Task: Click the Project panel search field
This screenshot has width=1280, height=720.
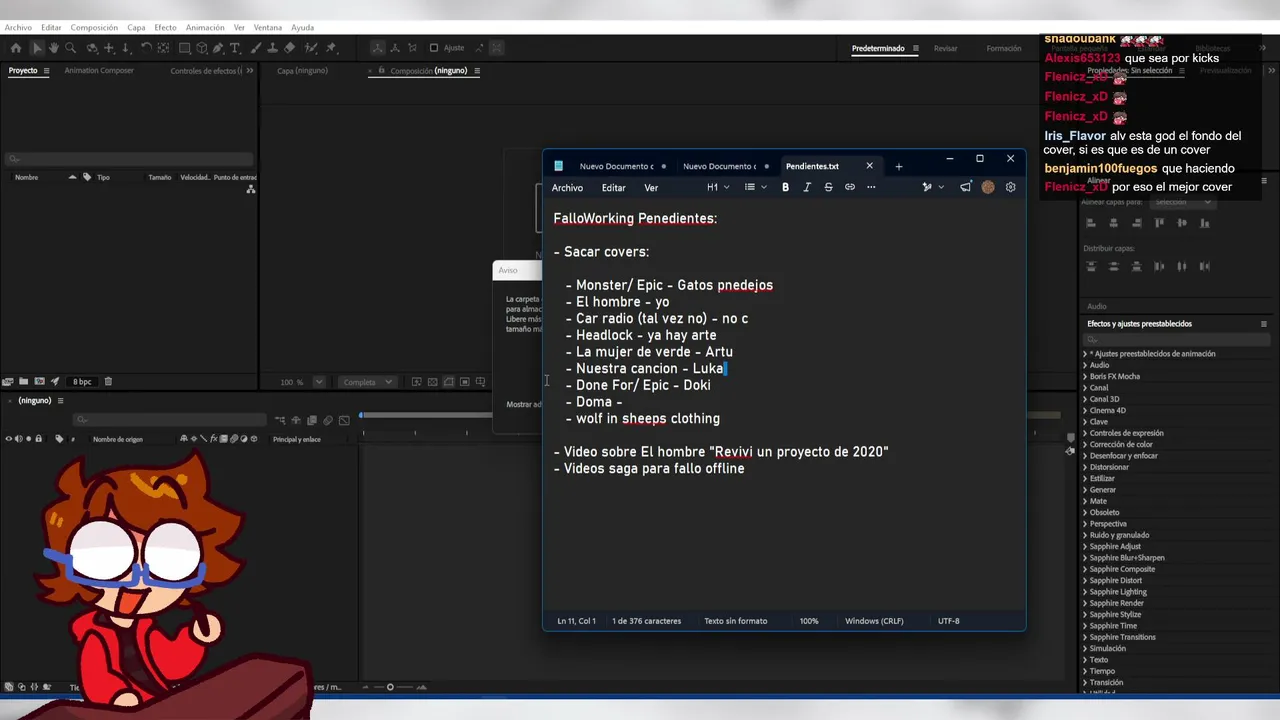Action: pos(130,159)
